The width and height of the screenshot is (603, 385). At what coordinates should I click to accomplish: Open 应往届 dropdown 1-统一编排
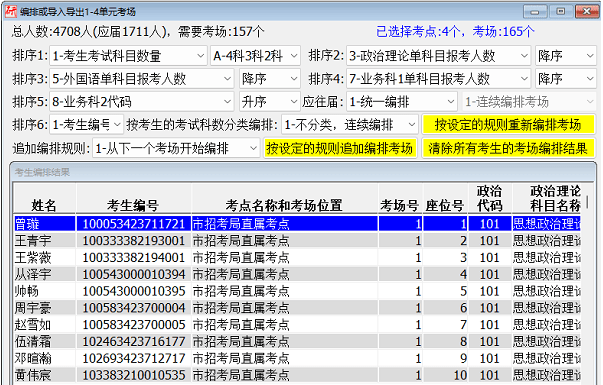click(x=402, y=102)
